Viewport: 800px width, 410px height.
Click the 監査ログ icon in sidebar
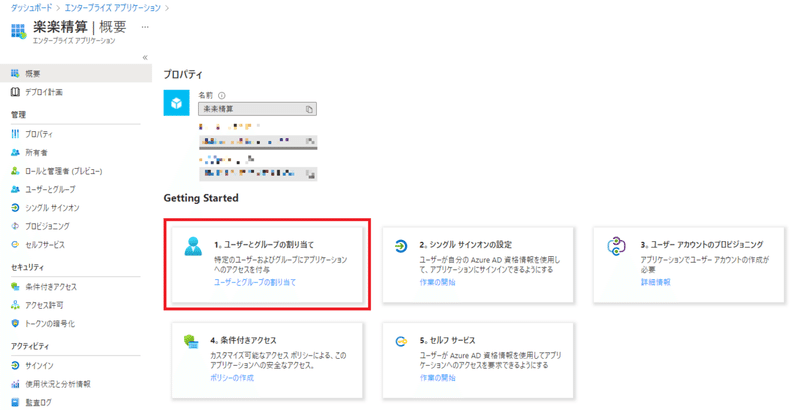[x=15, y=402]
